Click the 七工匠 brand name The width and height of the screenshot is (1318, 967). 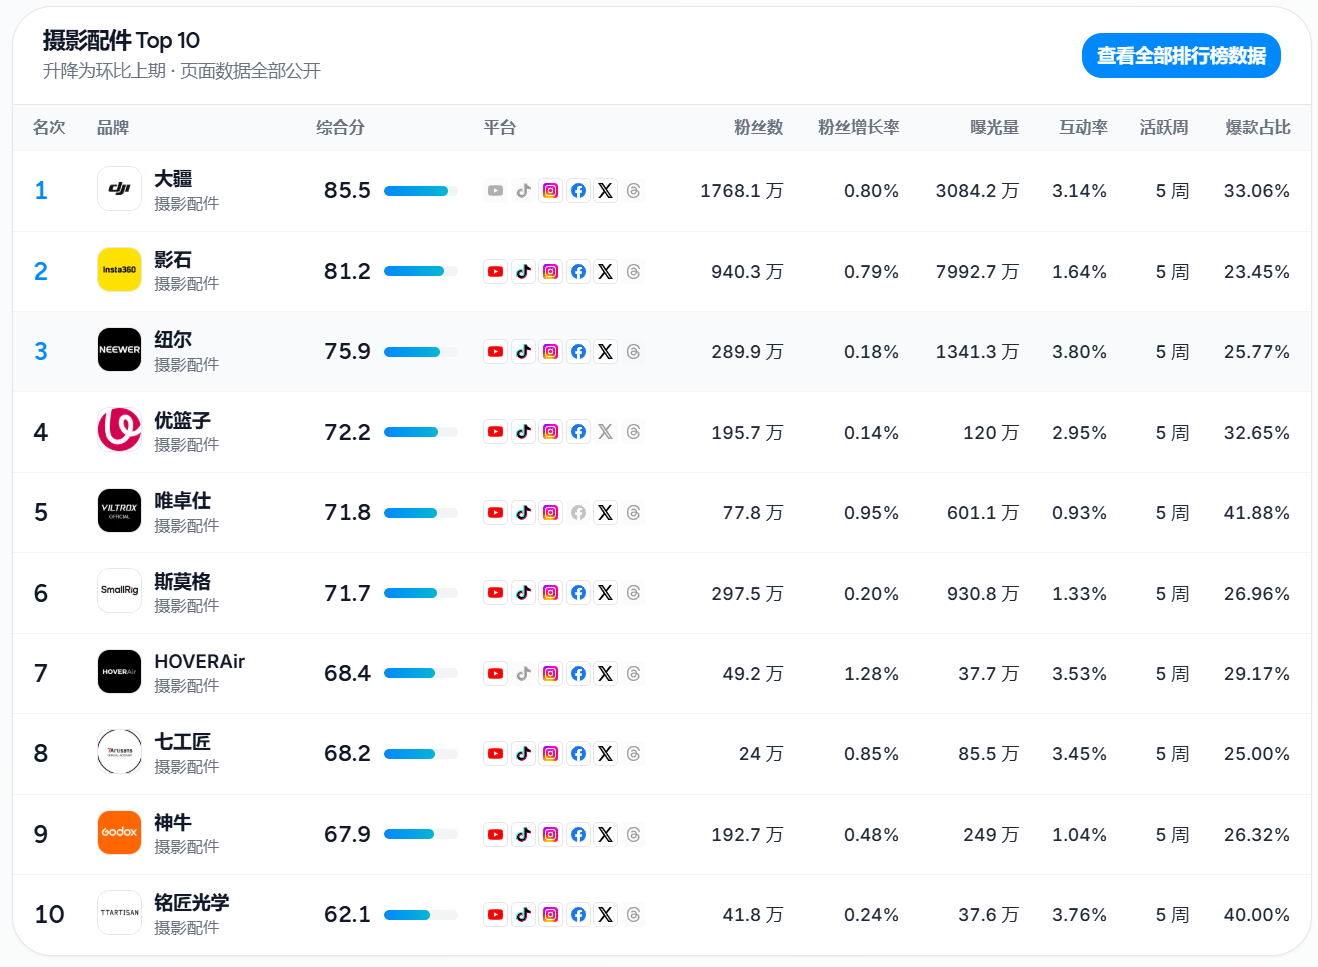click(x=182, y=742)
